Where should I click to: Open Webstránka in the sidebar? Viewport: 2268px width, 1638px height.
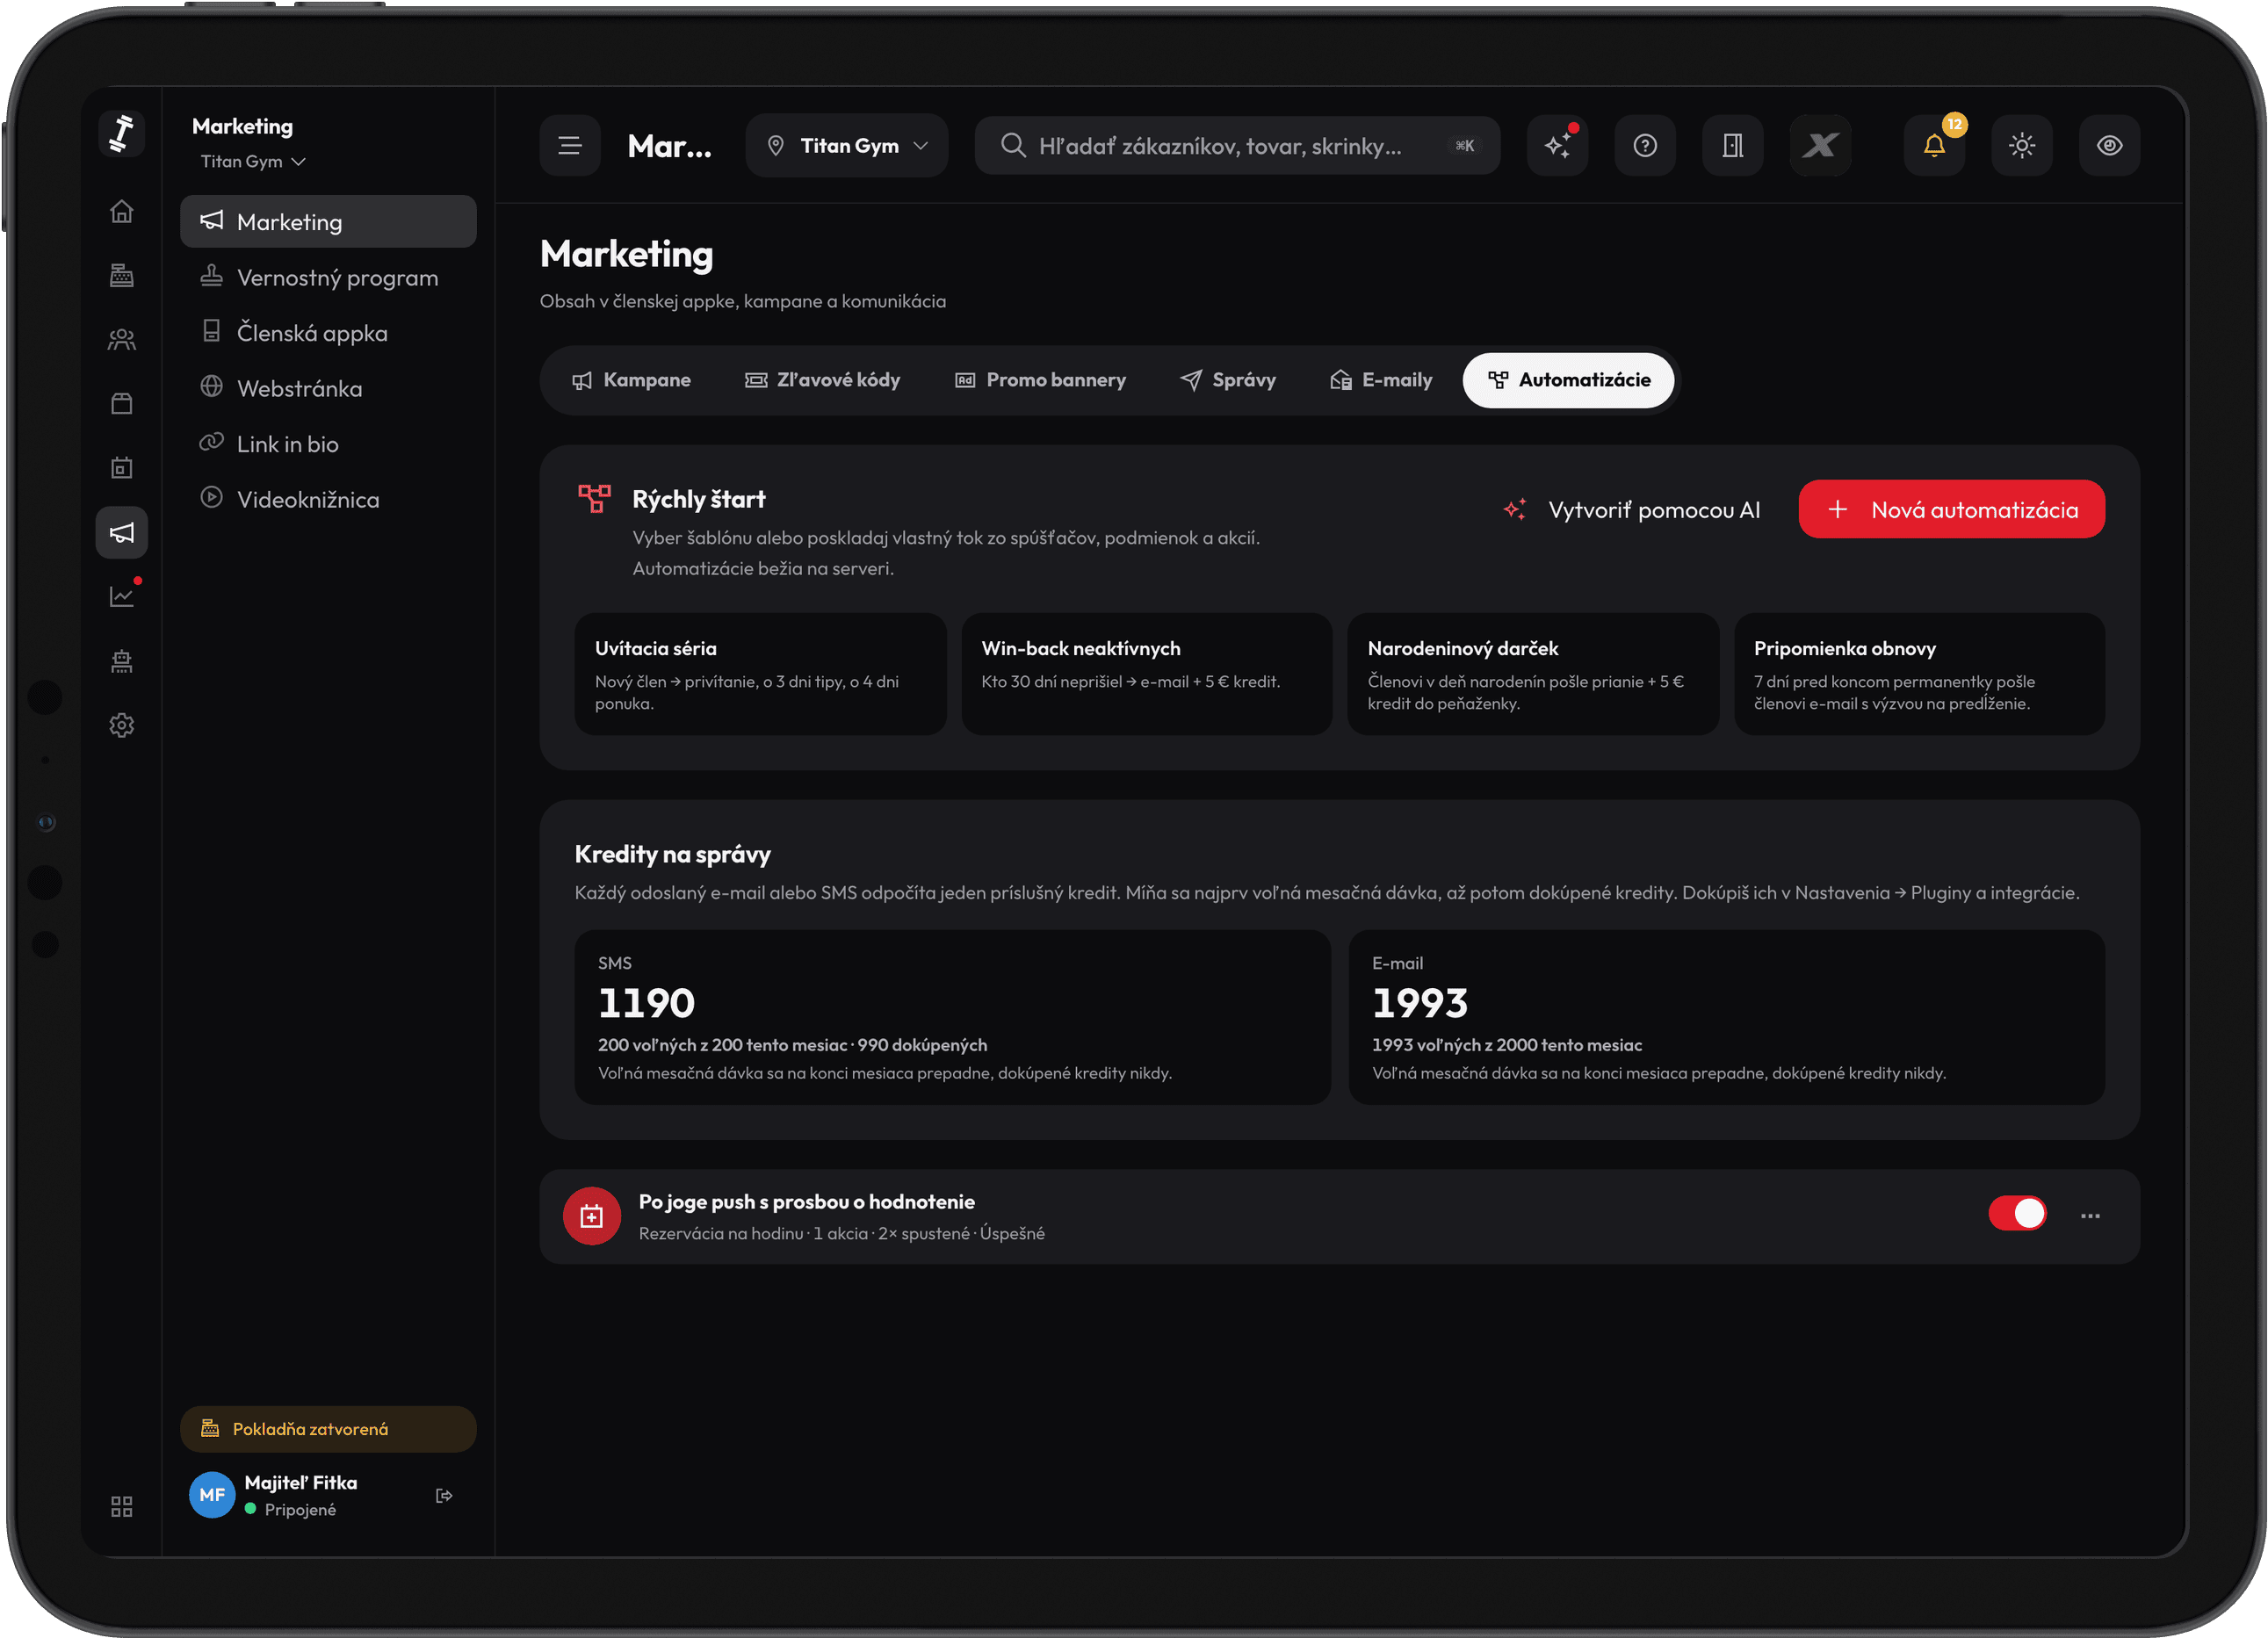pyautogui.click(x=328, y=388)
